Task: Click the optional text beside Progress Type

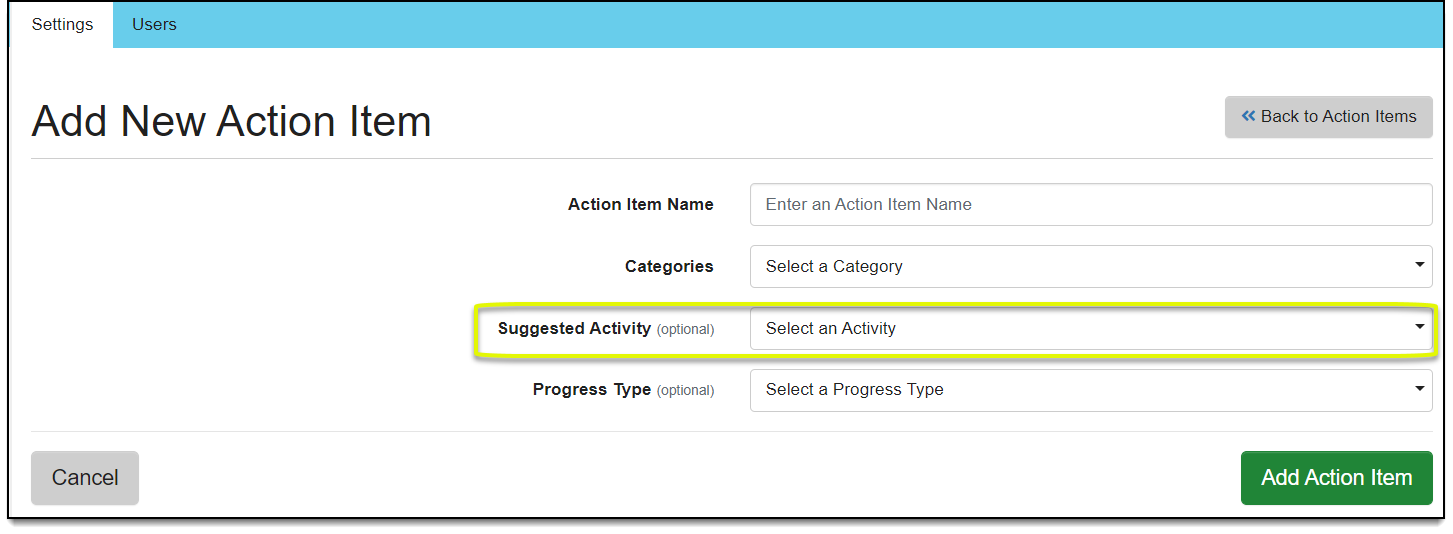Action: click(x=685, y=391)
